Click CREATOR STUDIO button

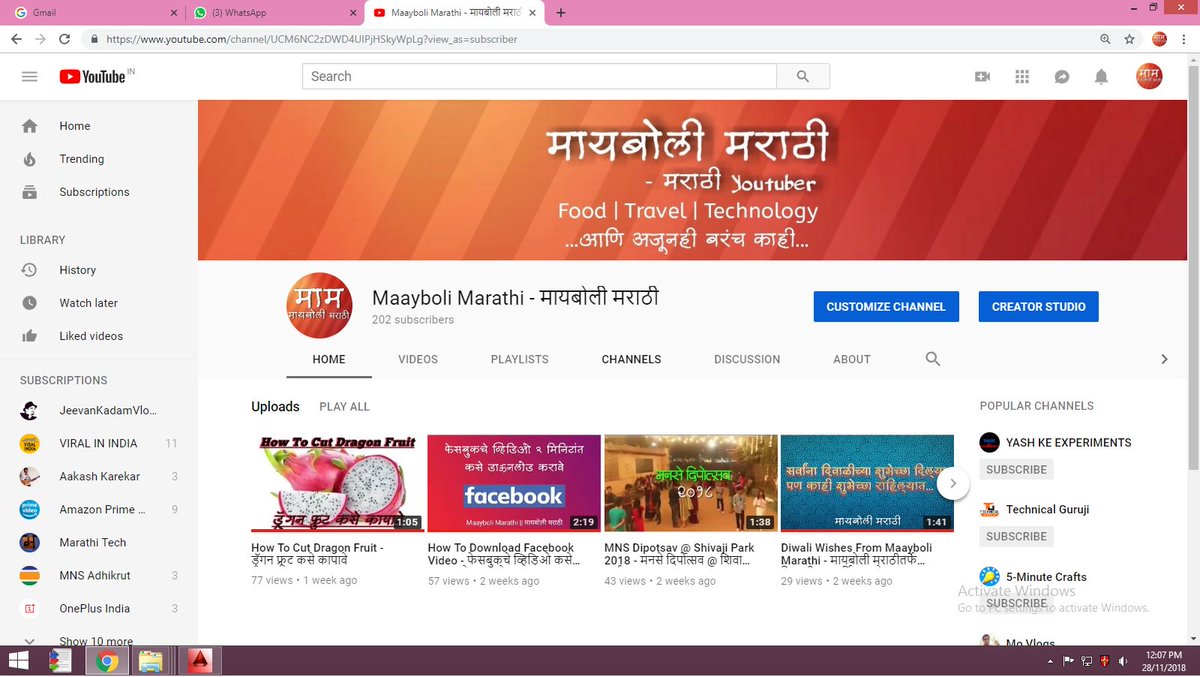(x=1038, y=307)
